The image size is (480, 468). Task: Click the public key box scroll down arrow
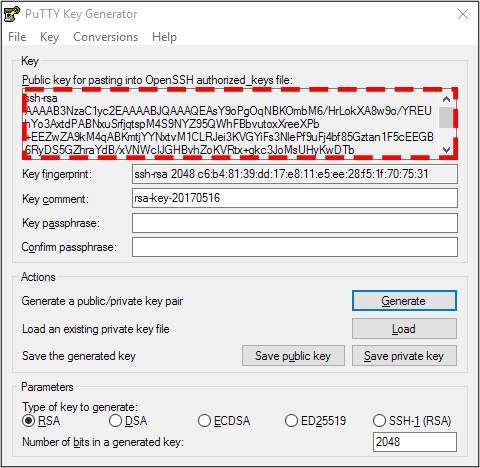446,150
